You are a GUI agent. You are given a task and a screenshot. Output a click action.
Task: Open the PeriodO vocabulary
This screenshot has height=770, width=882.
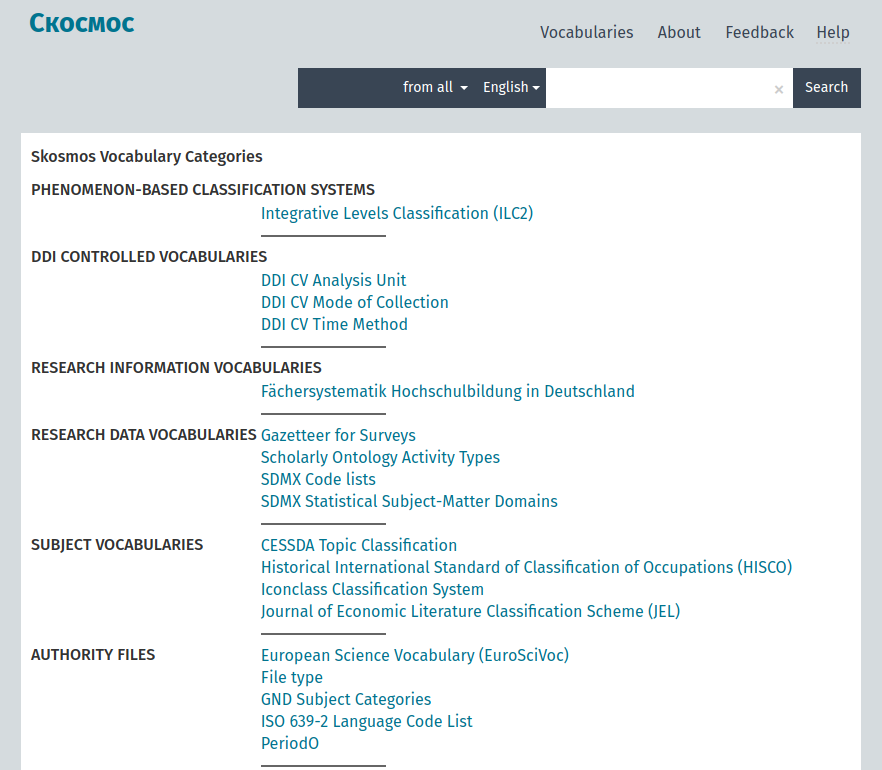290,743
